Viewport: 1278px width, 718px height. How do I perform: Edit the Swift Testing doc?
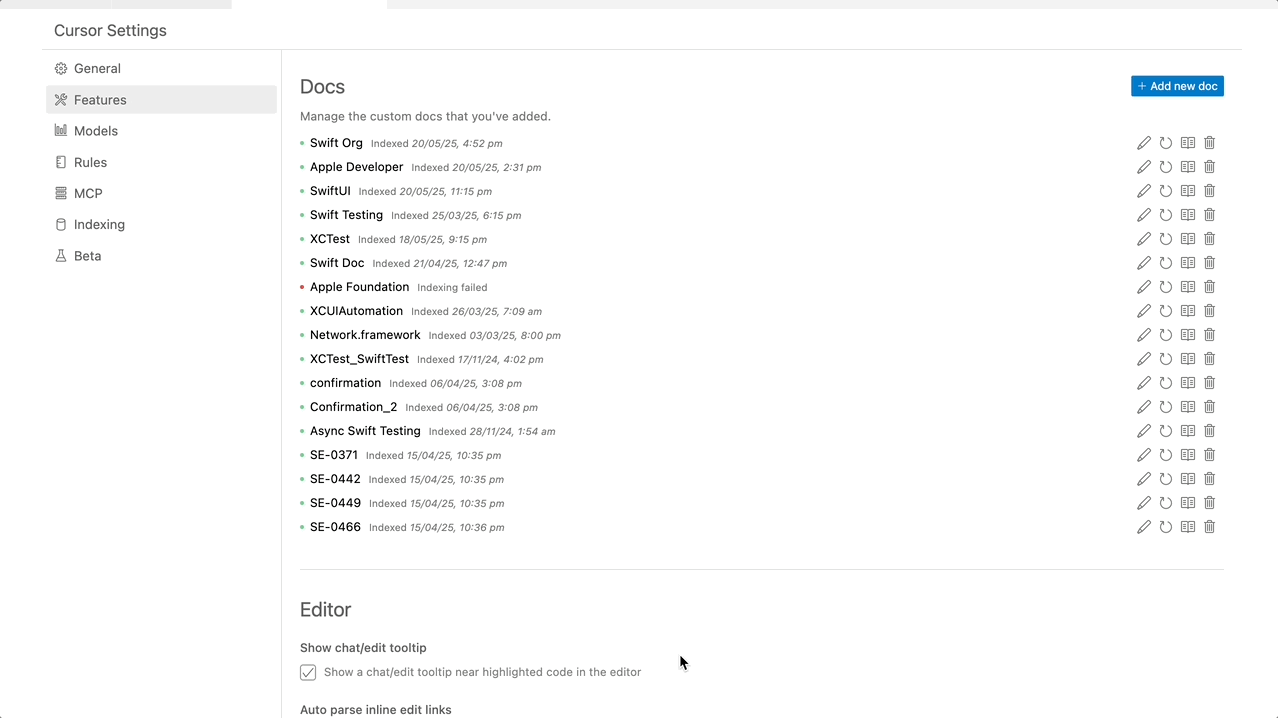coord(1144,215)
